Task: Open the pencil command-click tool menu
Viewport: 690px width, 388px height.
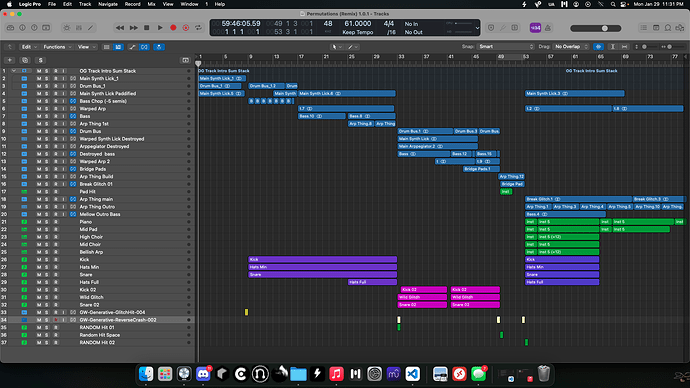Action: coord(353,47)
